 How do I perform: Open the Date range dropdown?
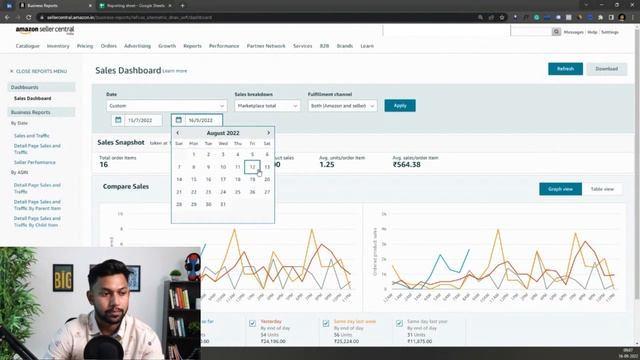point(167,106)
